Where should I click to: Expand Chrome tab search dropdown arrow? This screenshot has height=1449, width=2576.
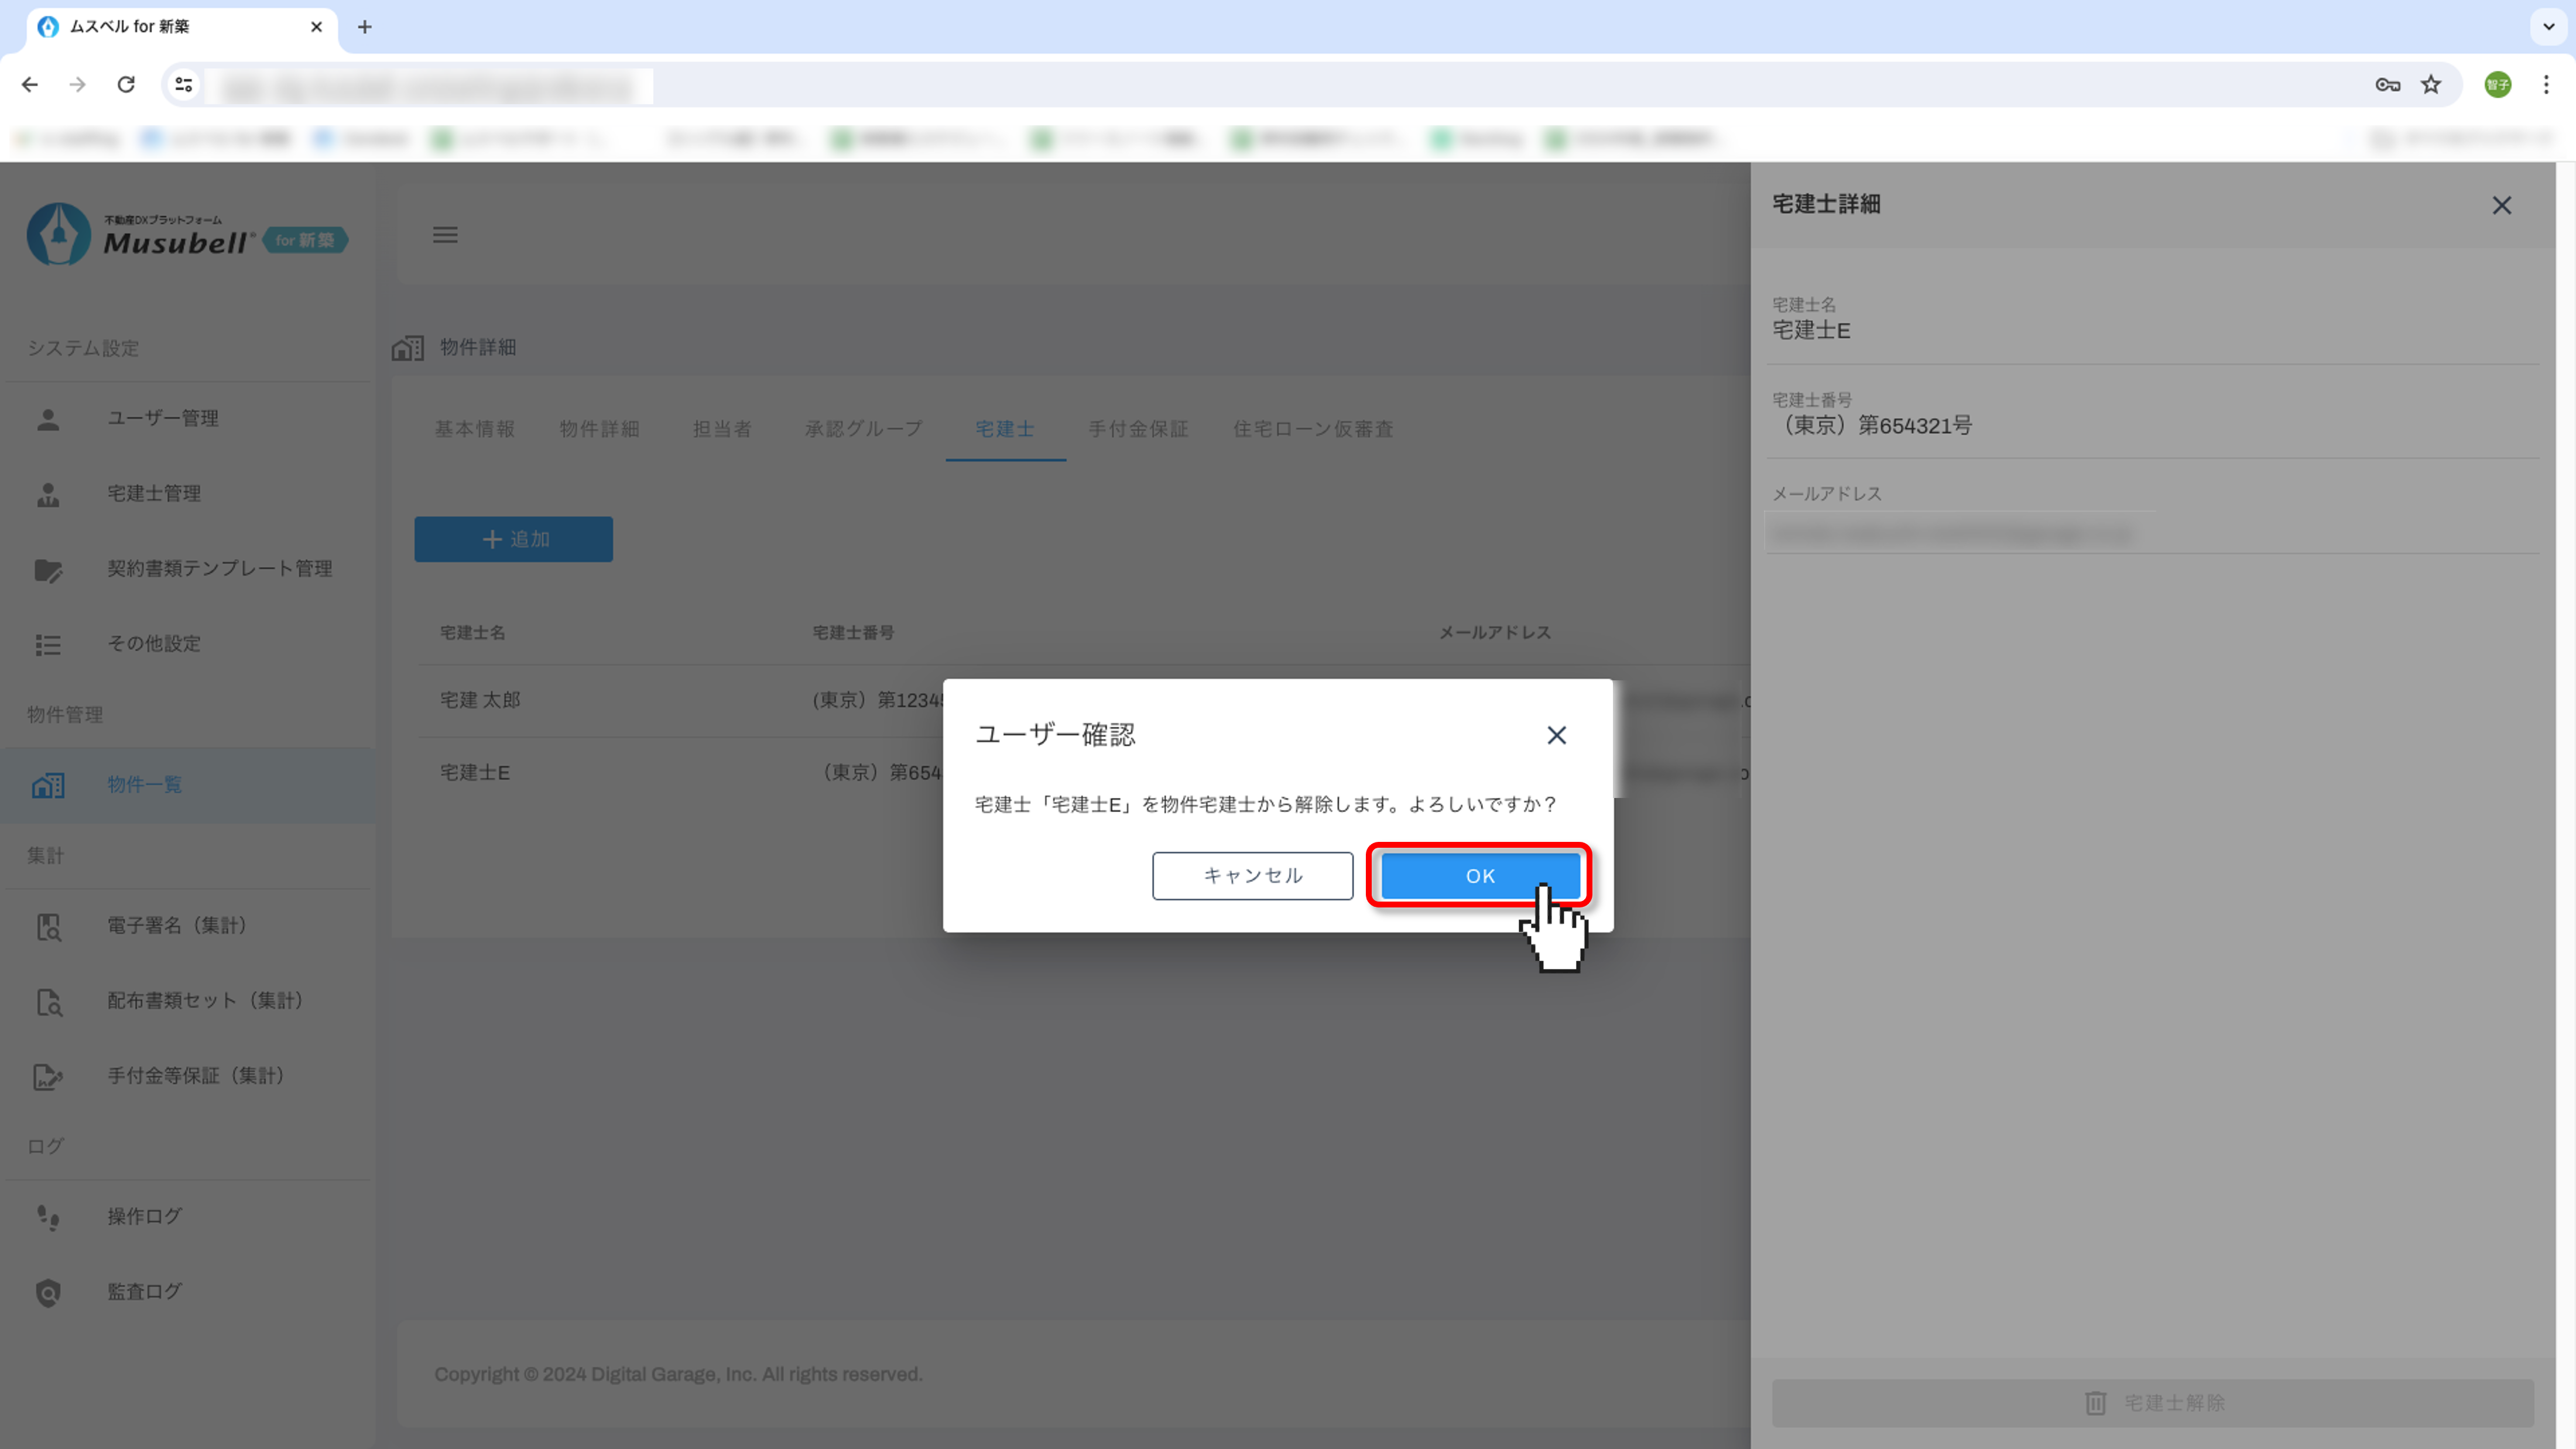2548,27
